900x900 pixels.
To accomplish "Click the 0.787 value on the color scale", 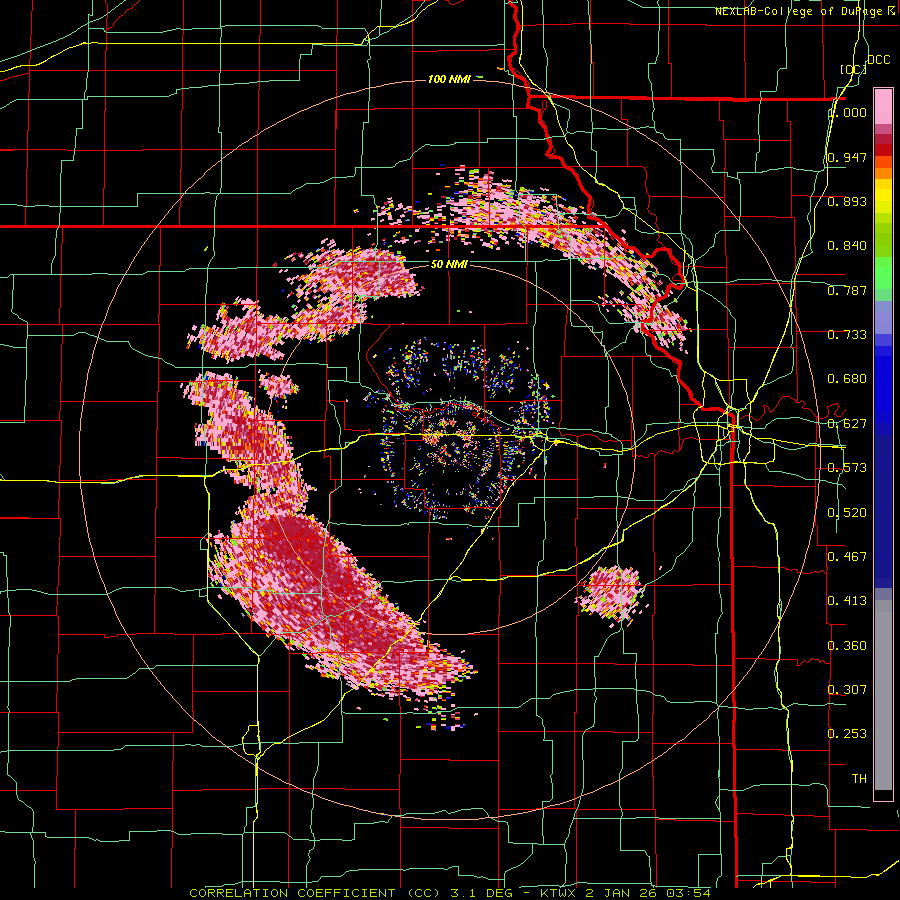I will (847, 290).
